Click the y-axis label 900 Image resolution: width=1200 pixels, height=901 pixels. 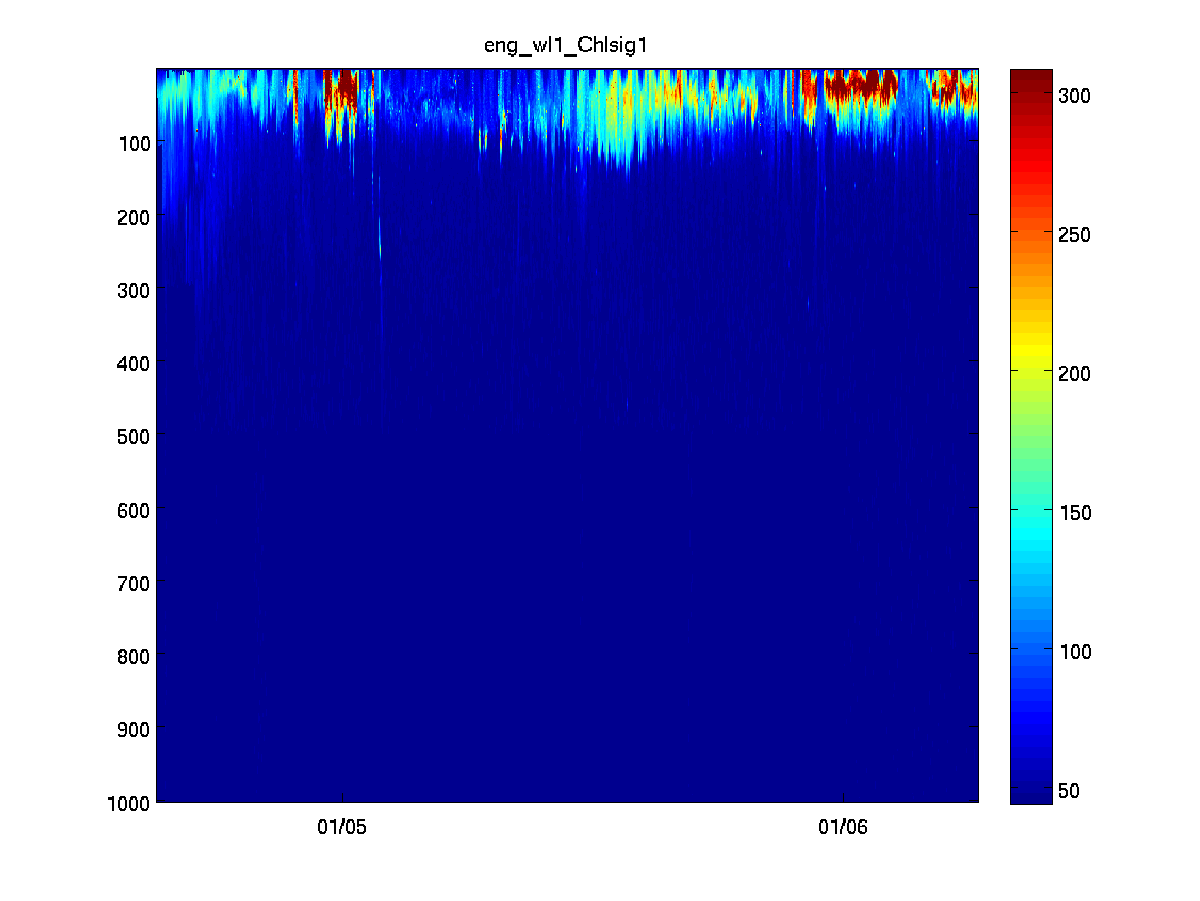pyautogui.click(x=136, y=729)
